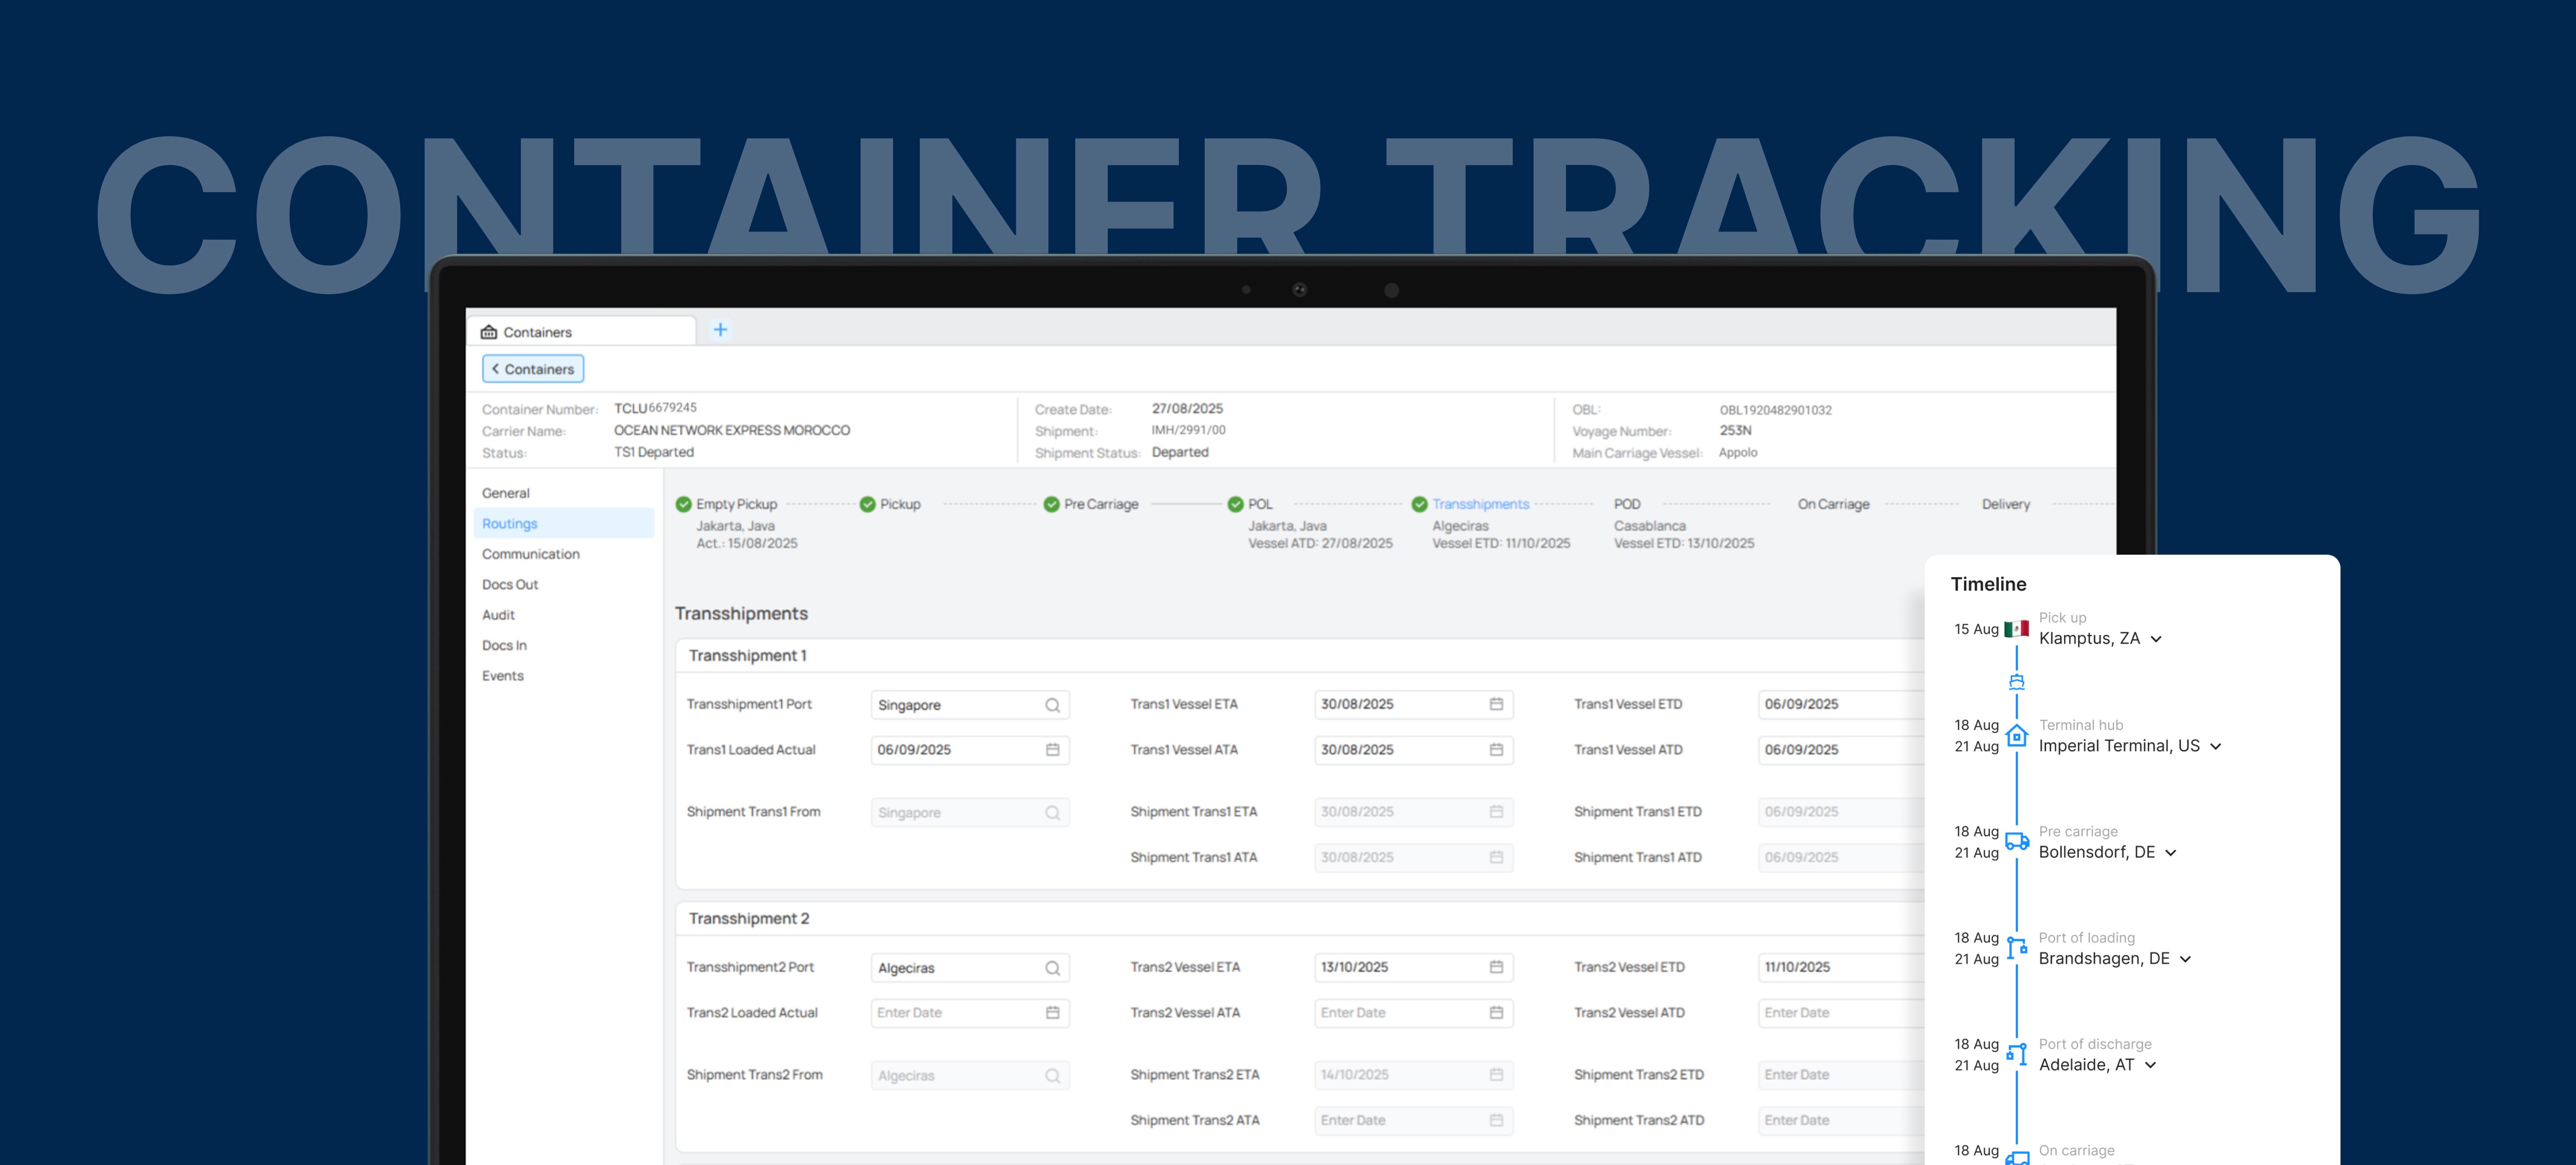Image resolution: width=2576 pixels, height=1165 pixels.
Task: Open calendar for Trans2 Vessel ETA
Action: 1496,967
